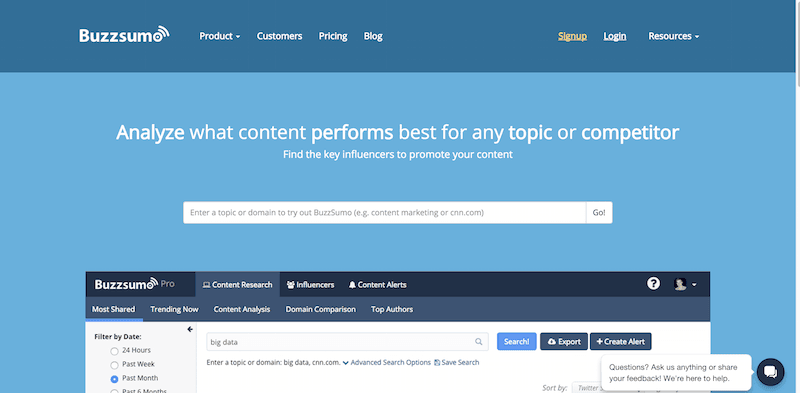Open the user avatar menu
800x393 pixels.
685,284
